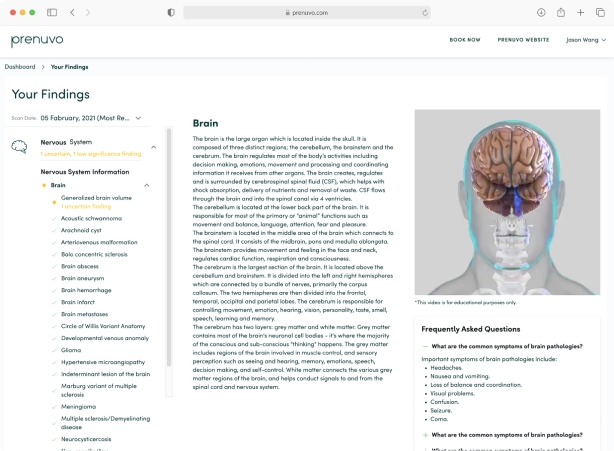Viewport: 614px width, 451px height.
Task: Click the 3D brain anatomy video
Action: coord(507,202)
